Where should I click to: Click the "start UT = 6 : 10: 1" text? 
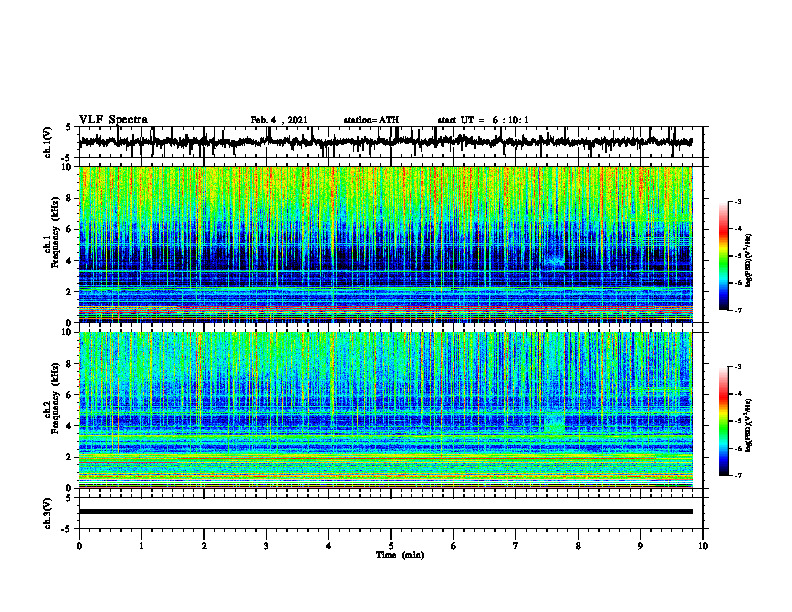[x=483, y=120]
